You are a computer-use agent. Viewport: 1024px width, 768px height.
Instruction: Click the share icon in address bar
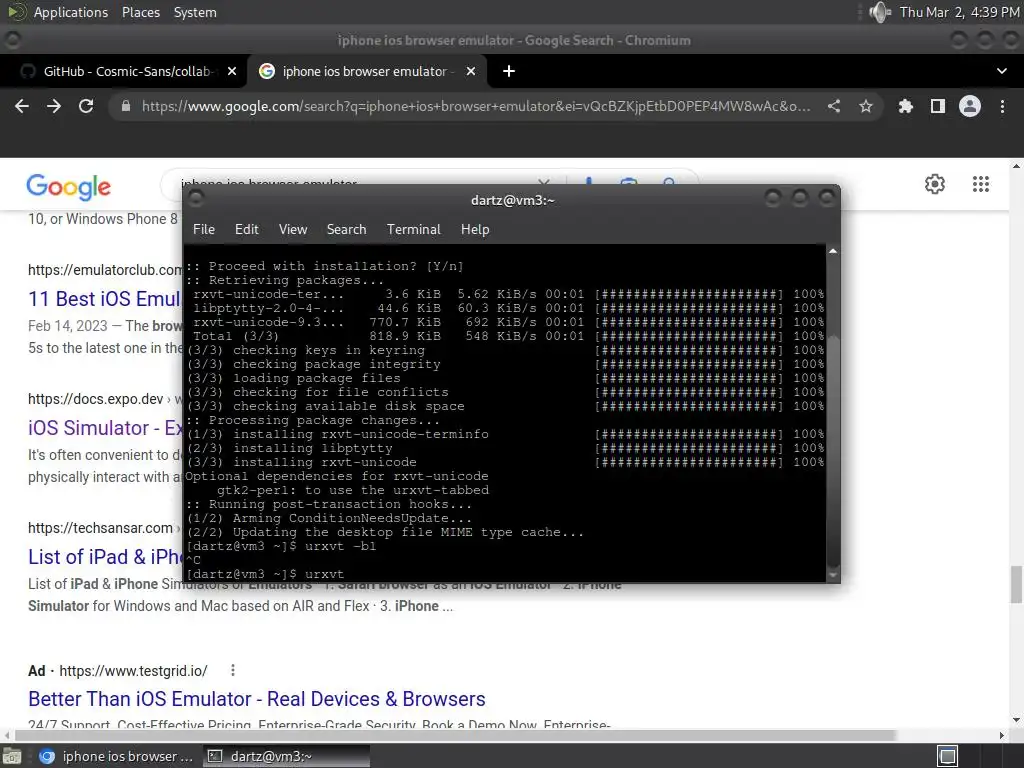[x=834, y=106]
